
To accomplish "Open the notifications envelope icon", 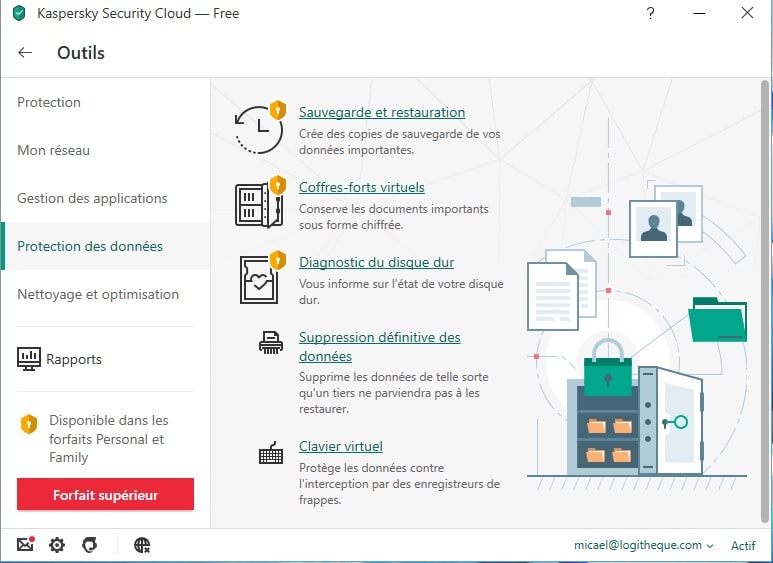I will coord(26,545).
